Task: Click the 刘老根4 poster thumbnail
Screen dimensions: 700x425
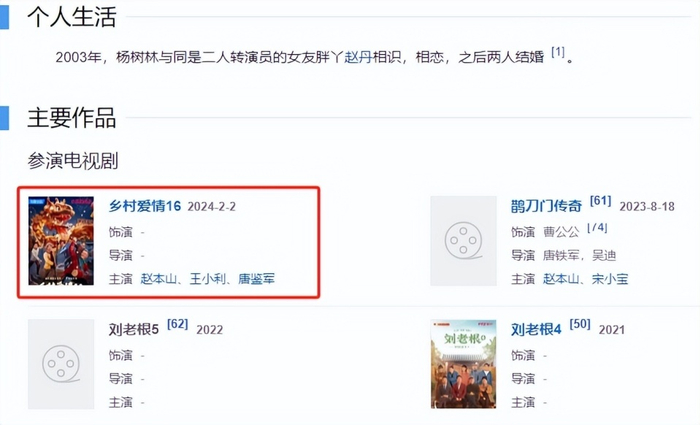Action: [x=463, y=364]
